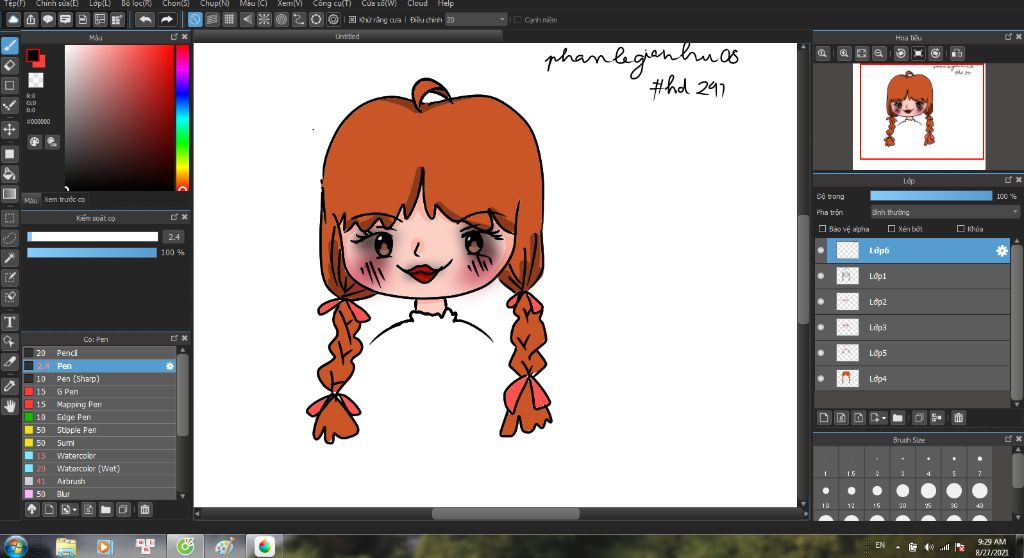Open snap settings gear icon

333,20
